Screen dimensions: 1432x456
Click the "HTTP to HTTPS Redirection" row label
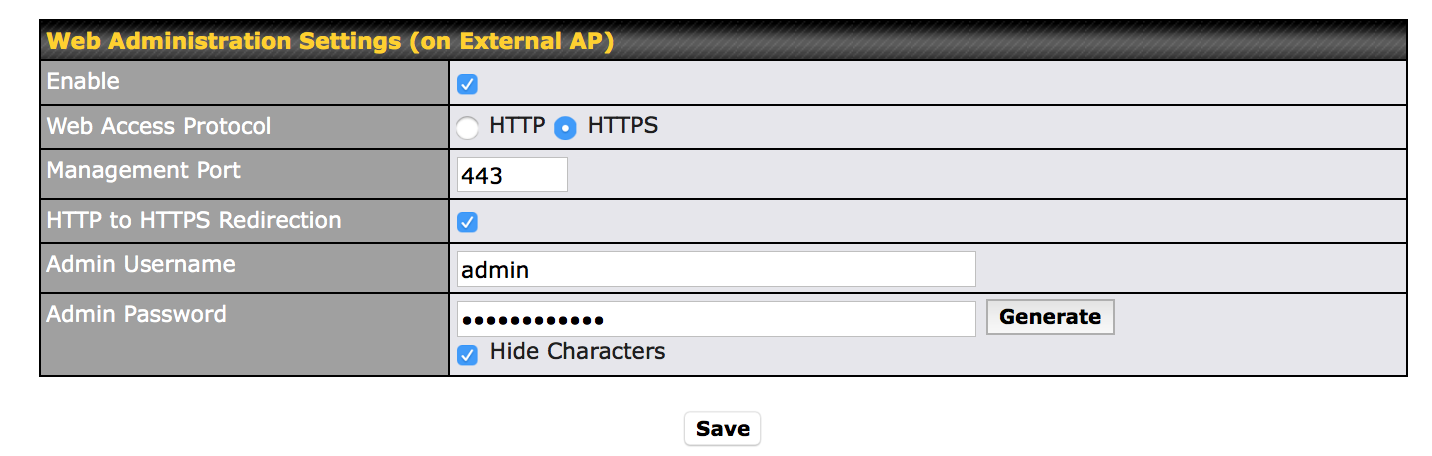(x=194, y=220)
